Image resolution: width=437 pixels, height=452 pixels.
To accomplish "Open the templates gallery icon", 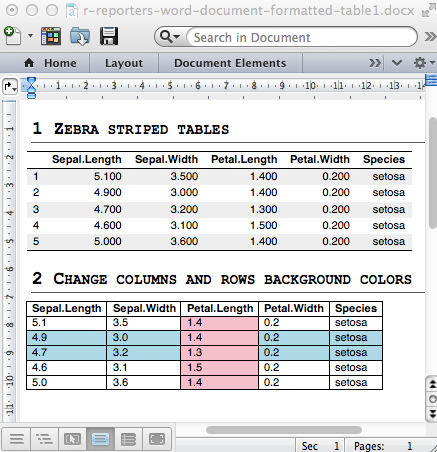I will tap(51, 36).
